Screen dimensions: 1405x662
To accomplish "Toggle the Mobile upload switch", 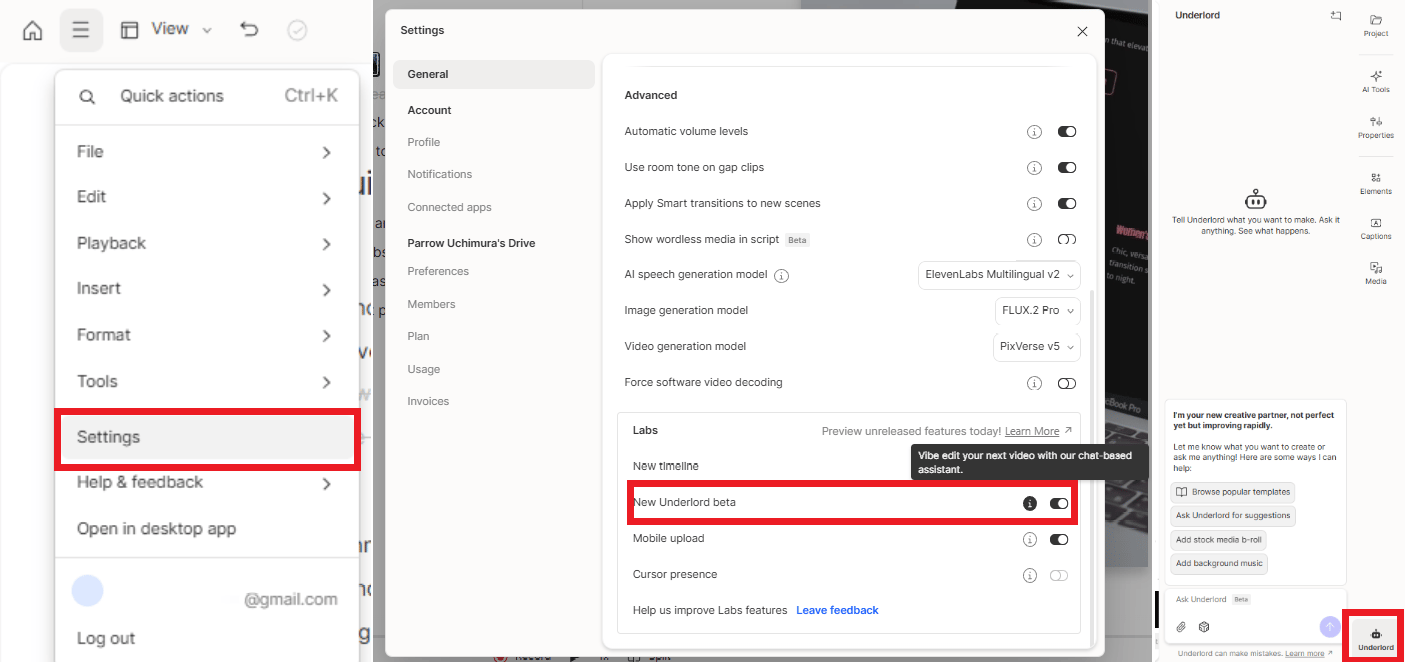I will tap(1059, 540).
